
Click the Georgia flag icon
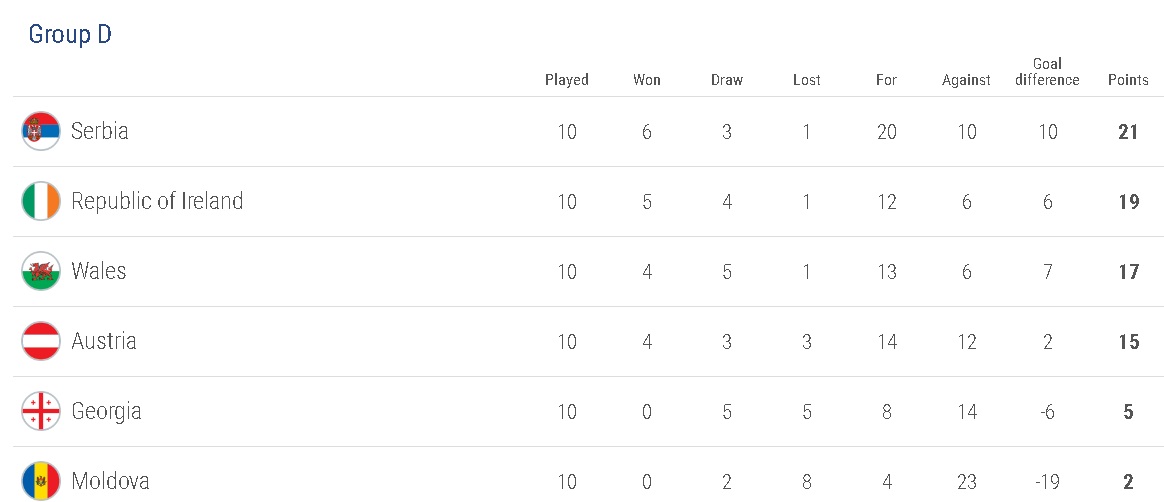pos(41,411)
